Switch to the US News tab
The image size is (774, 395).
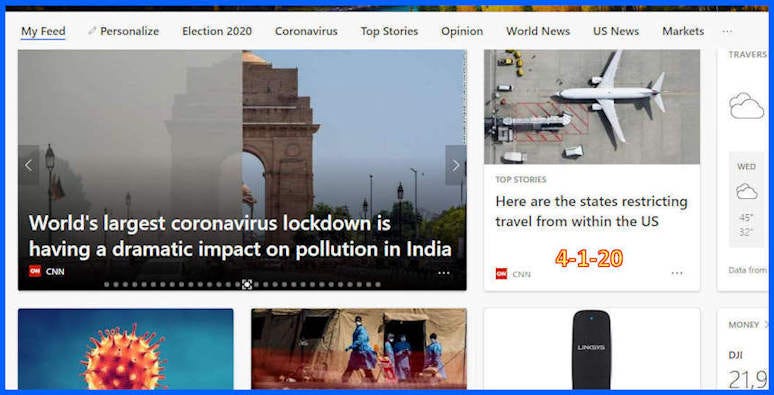click(616, 31)
